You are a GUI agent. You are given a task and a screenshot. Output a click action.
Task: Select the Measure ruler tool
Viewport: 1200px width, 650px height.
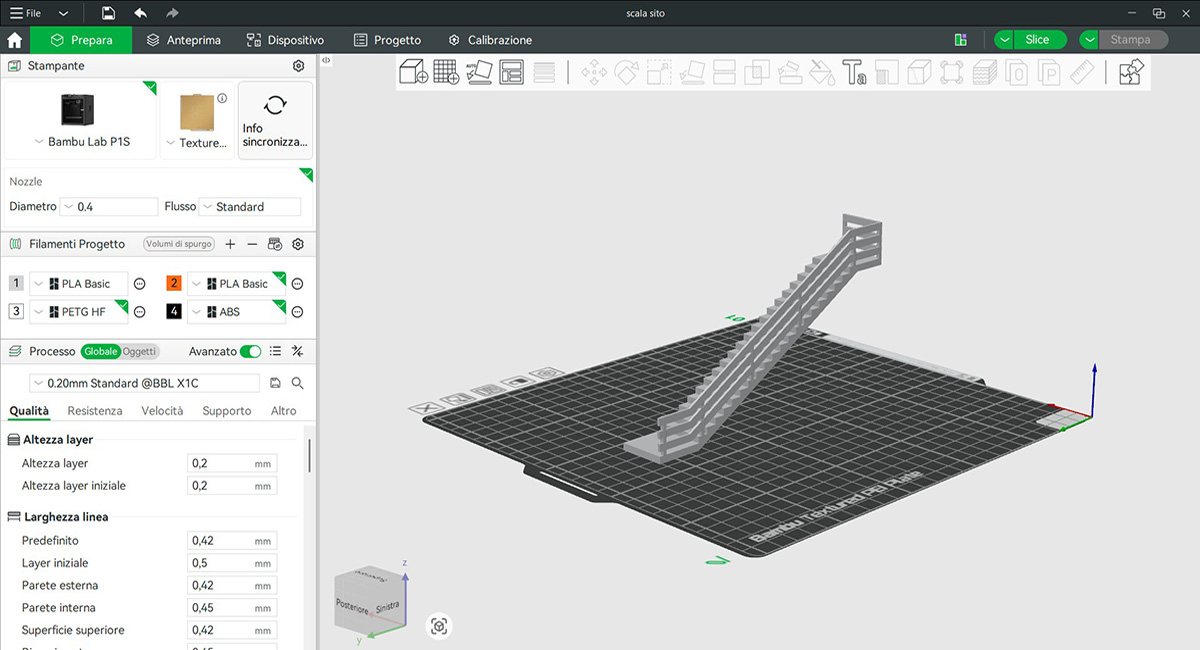pos(1082,72)
